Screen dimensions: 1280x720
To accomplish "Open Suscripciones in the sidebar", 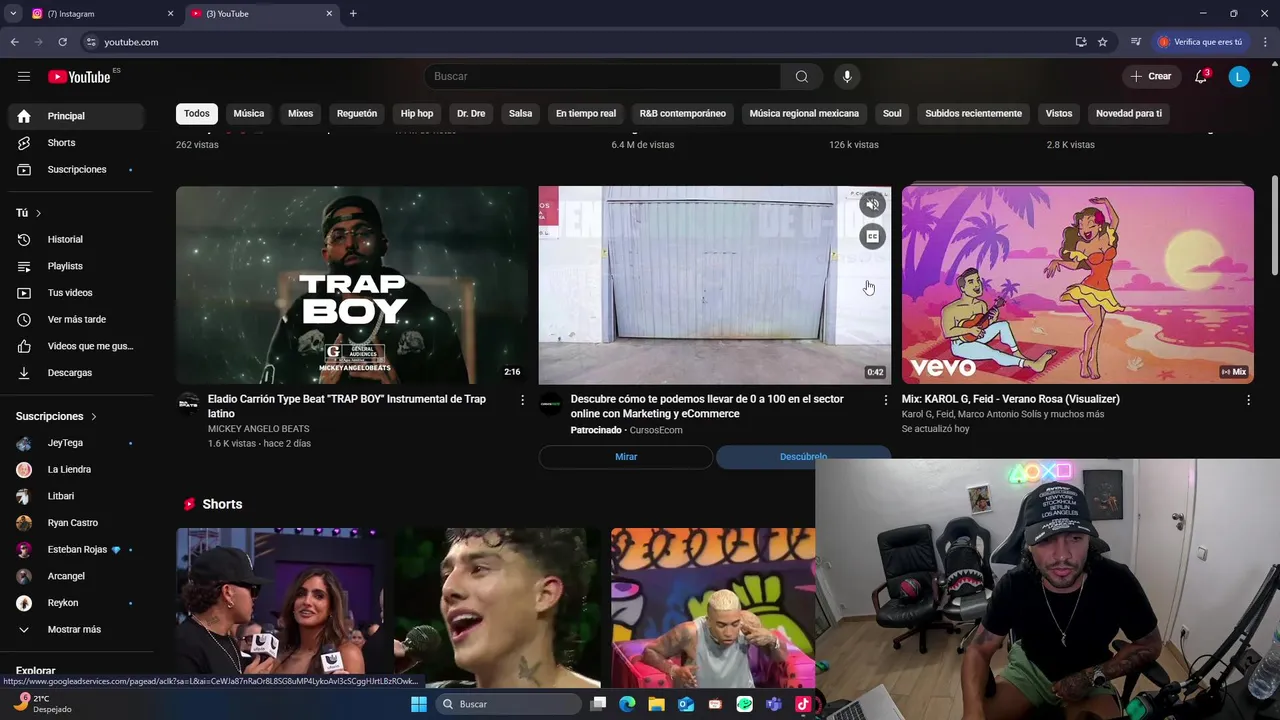I will tap(76, 169).
